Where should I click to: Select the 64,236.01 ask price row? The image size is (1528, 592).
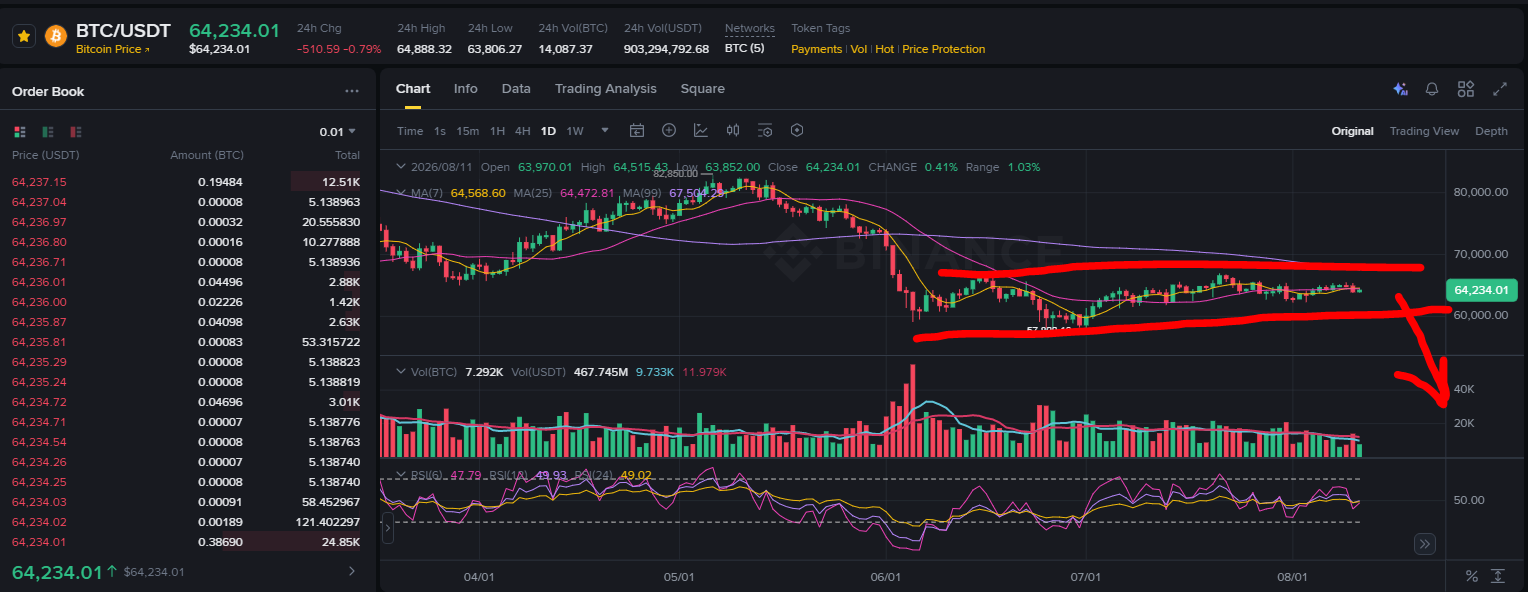pos(186,282)
